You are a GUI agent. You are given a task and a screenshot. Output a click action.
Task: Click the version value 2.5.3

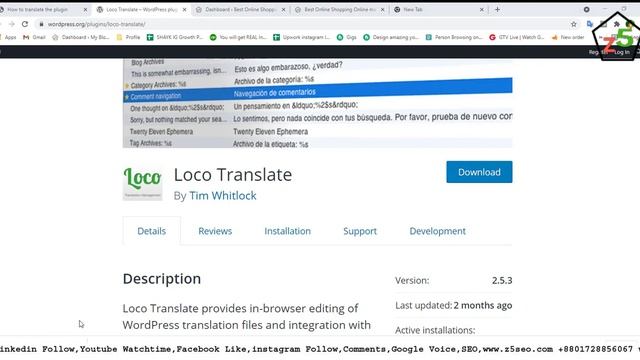coord(502,280)
